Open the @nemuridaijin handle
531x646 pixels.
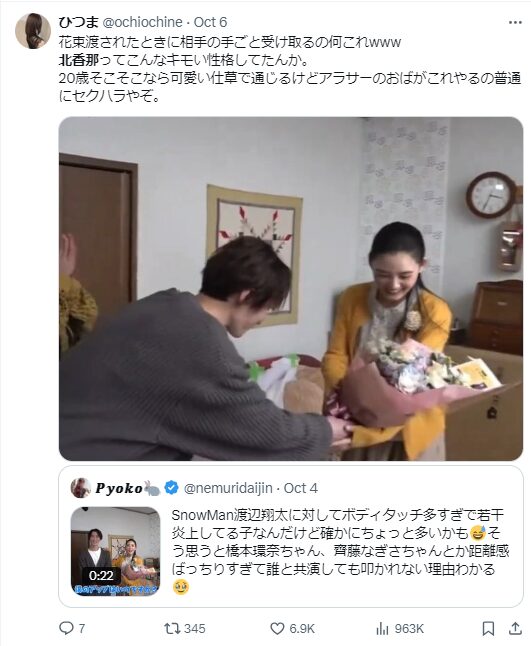tap(228, 488)
